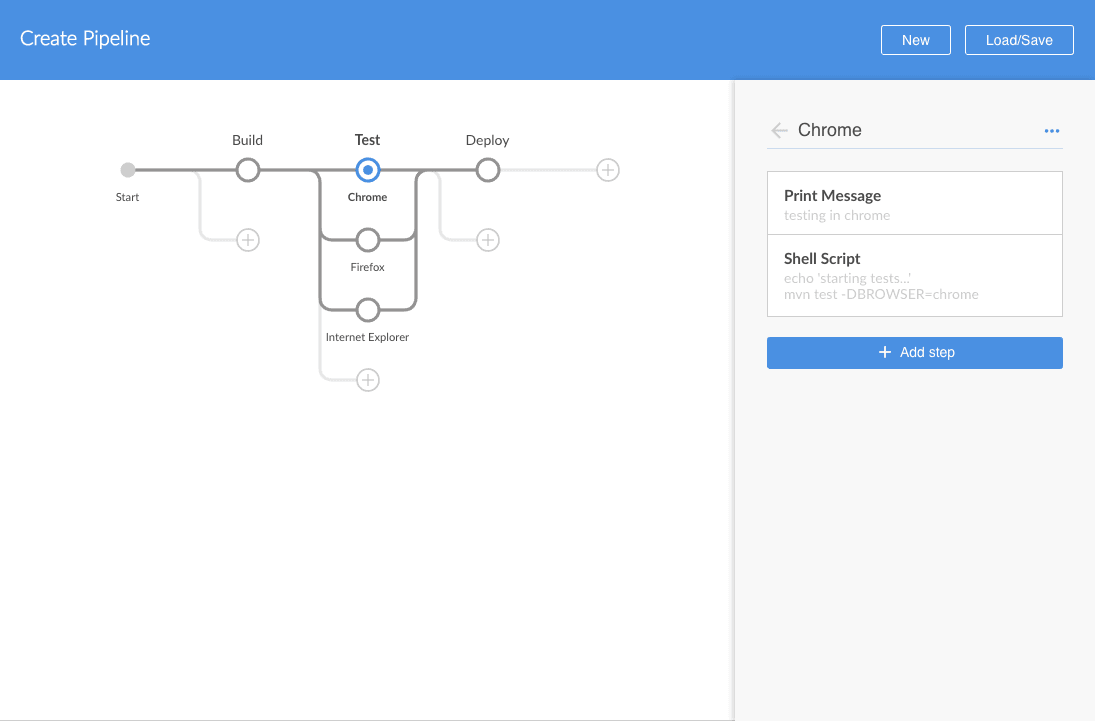Screen dimensions: 1095x721
Task: Open the three-dot menu for Chrome stage
Action: tap(1051, 131)
